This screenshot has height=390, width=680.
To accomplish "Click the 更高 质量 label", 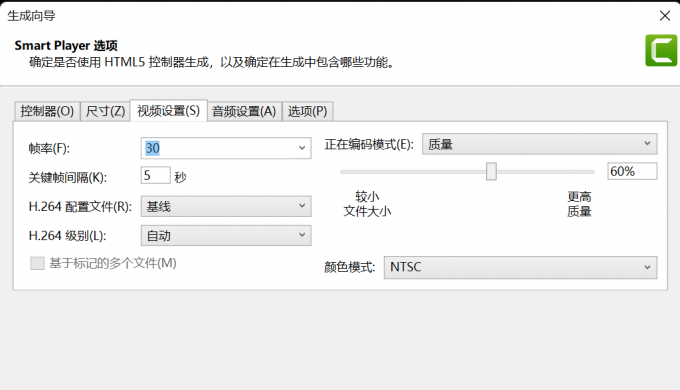I will pos(579,204).
